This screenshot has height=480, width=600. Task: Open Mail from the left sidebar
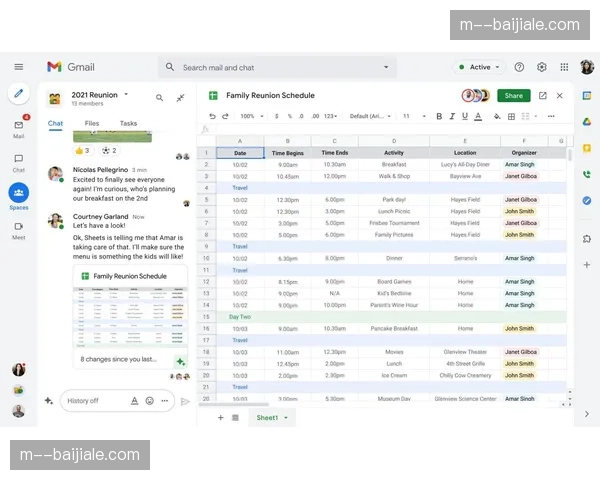[x=18, y=127]
